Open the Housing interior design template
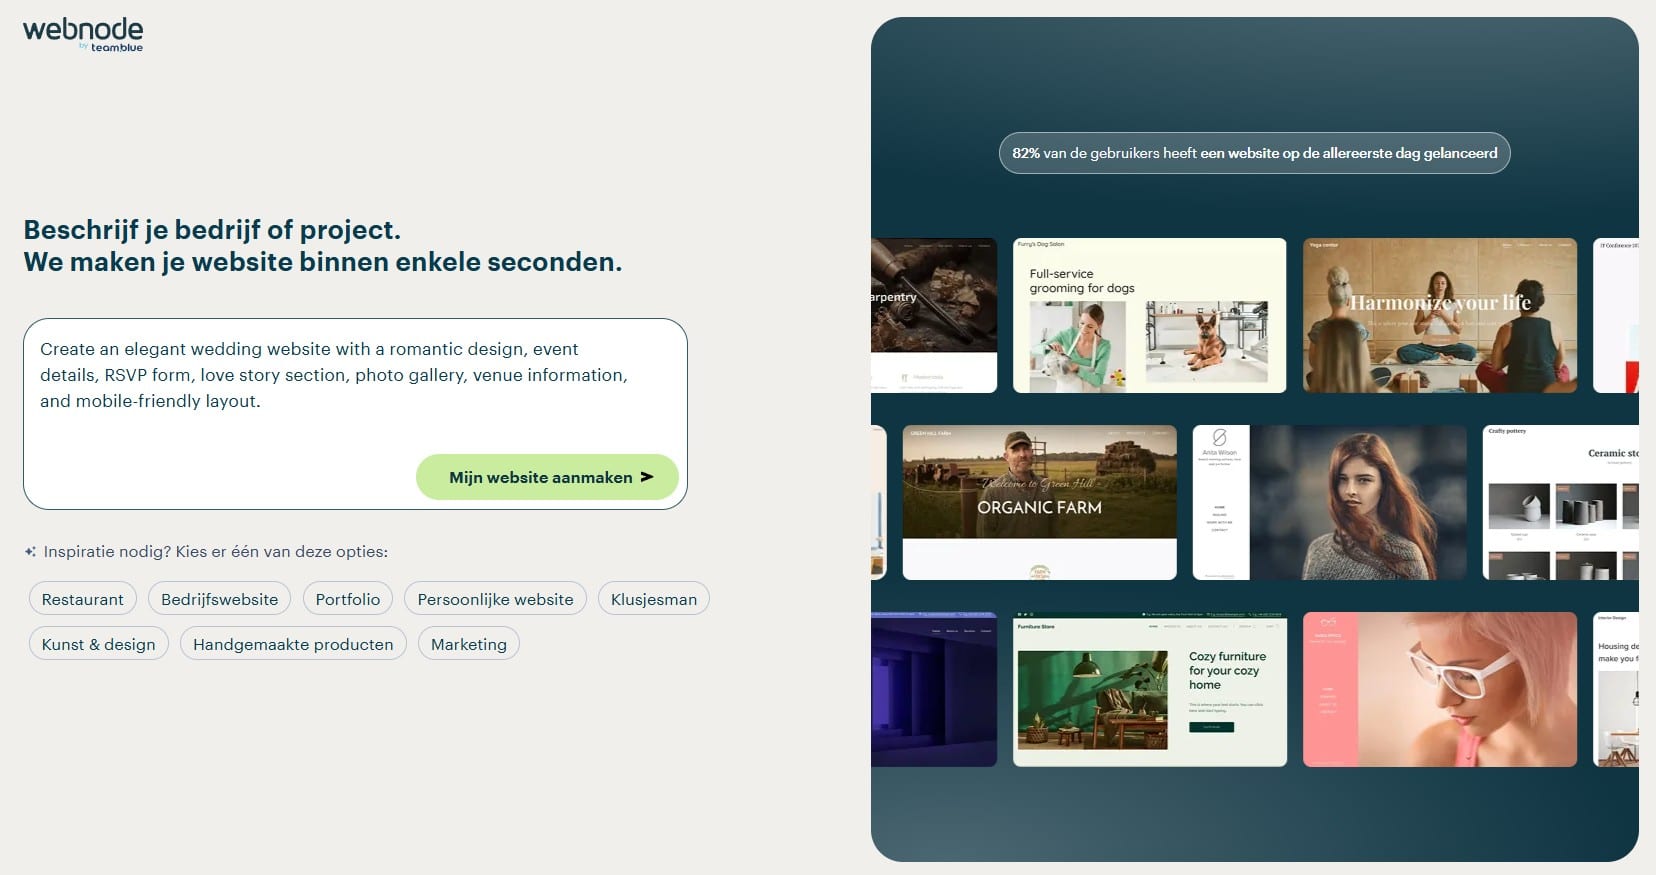Screen dimensions: 1656x875 click(1616, 689)
